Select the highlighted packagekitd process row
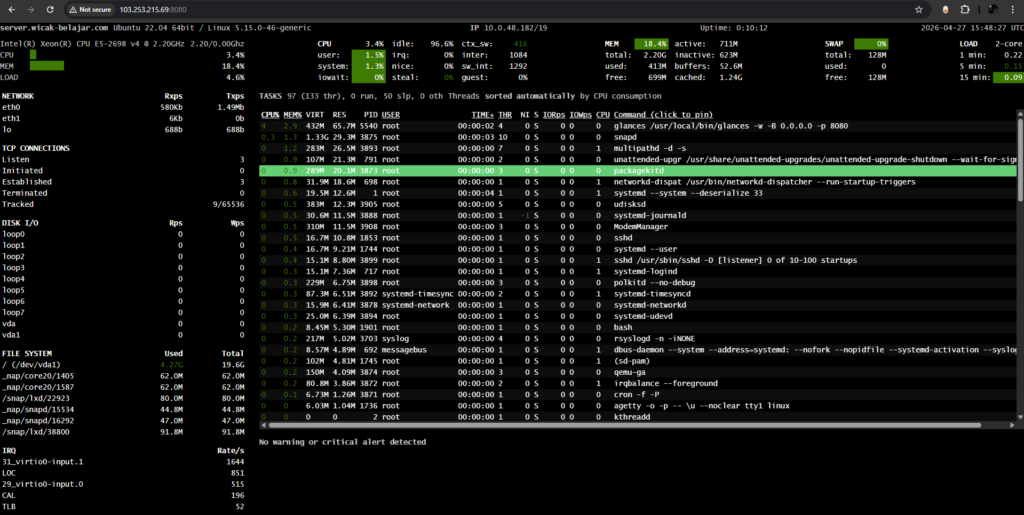1024x515 pixels. pos(637,170)
